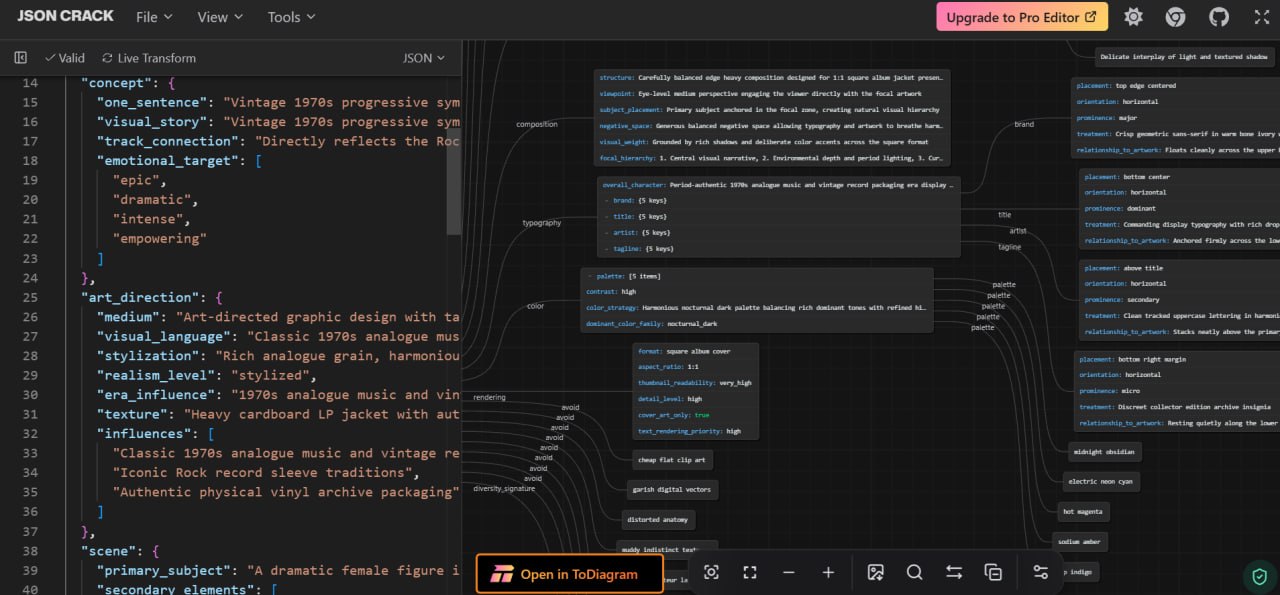Click Upgrade to Pro Editor button
The image size is (1280, 595).
pos(1022,17)
